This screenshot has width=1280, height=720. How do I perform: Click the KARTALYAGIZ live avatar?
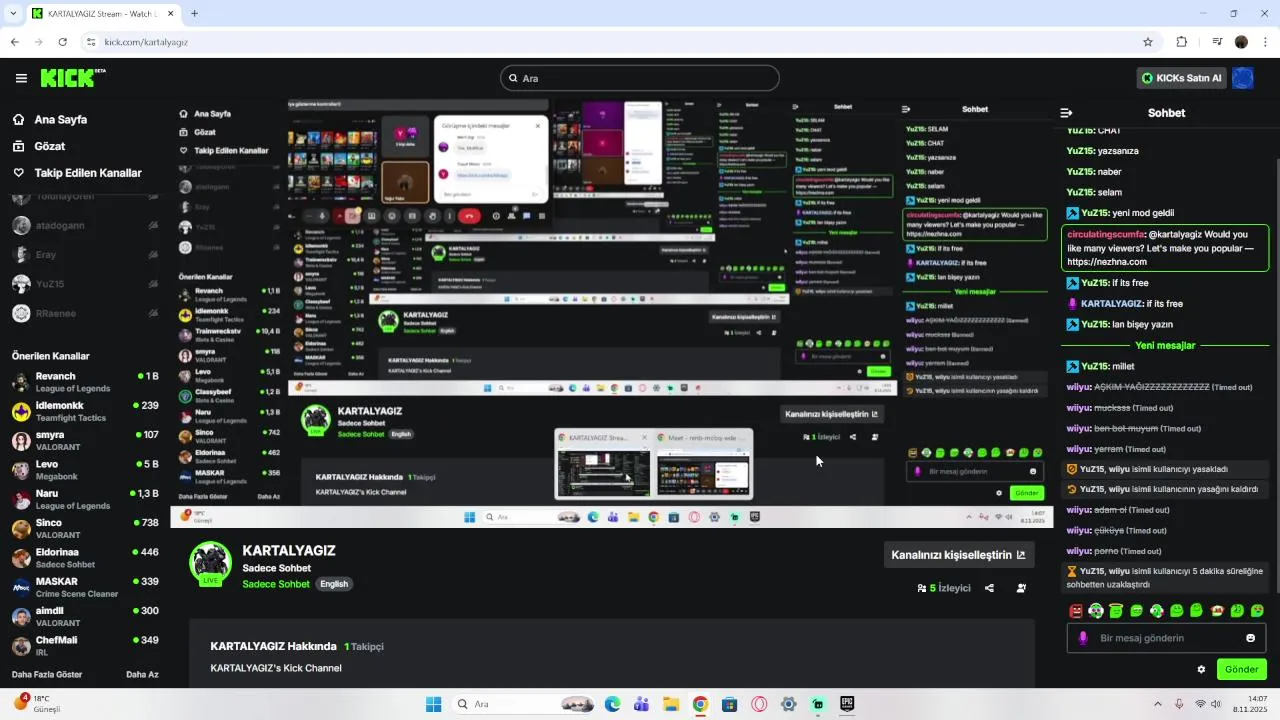point(211,563)
